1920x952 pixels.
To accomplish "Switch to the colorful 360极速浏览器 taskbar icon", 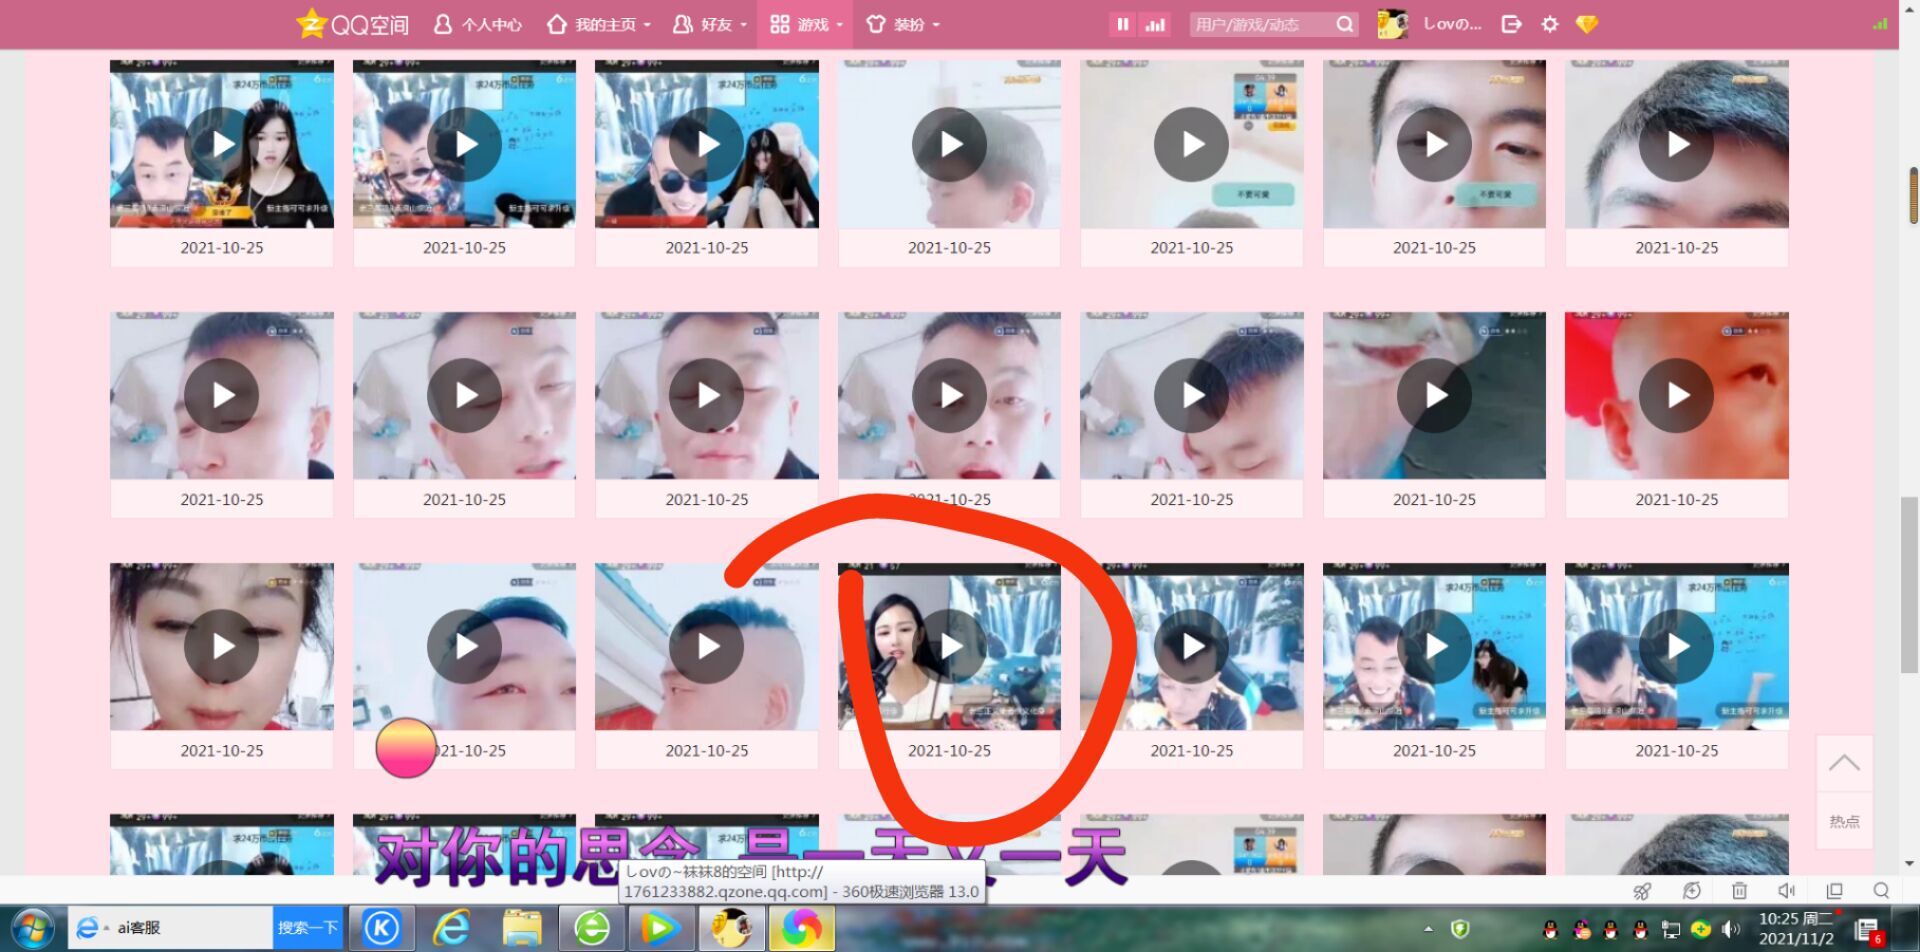I will [801, 928].
